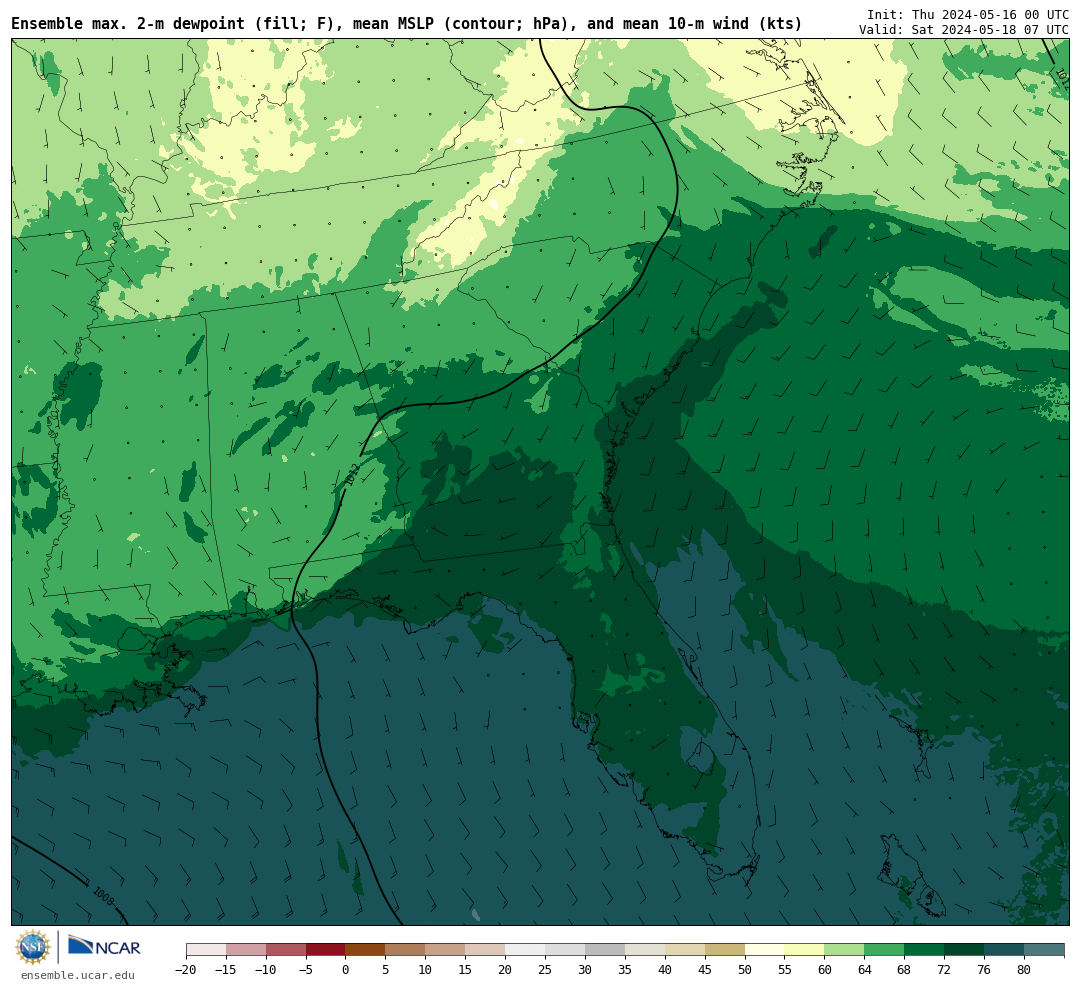1080x988 pixels.
Task: Click the map title about ensemble dewpoint
Action: pyautogui.click(x=406, y=24)
